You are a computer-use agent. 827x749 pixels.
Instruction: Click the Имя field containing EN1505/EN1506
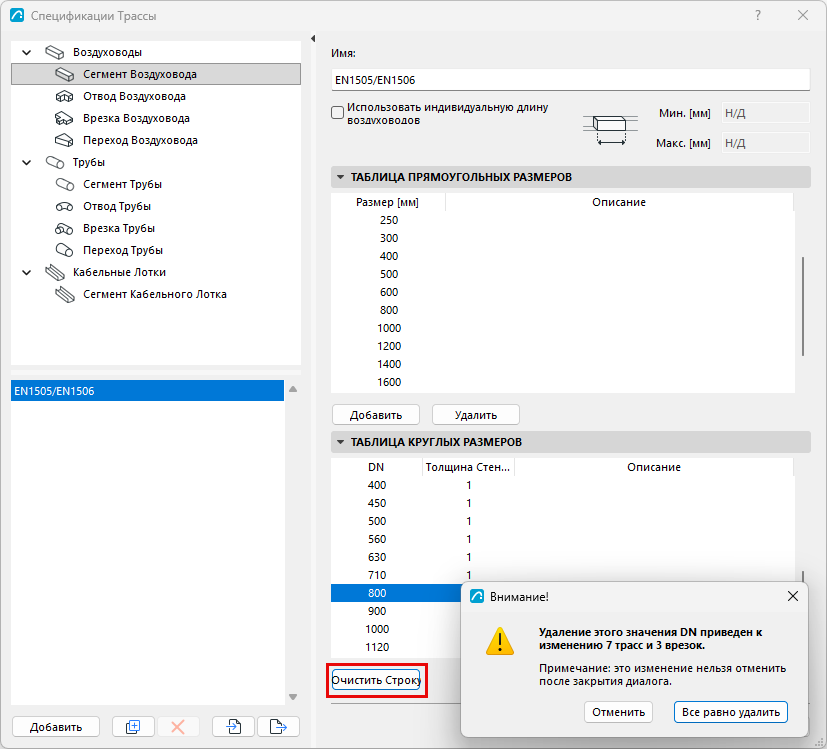pyautogui.click(x=571, y=80)
